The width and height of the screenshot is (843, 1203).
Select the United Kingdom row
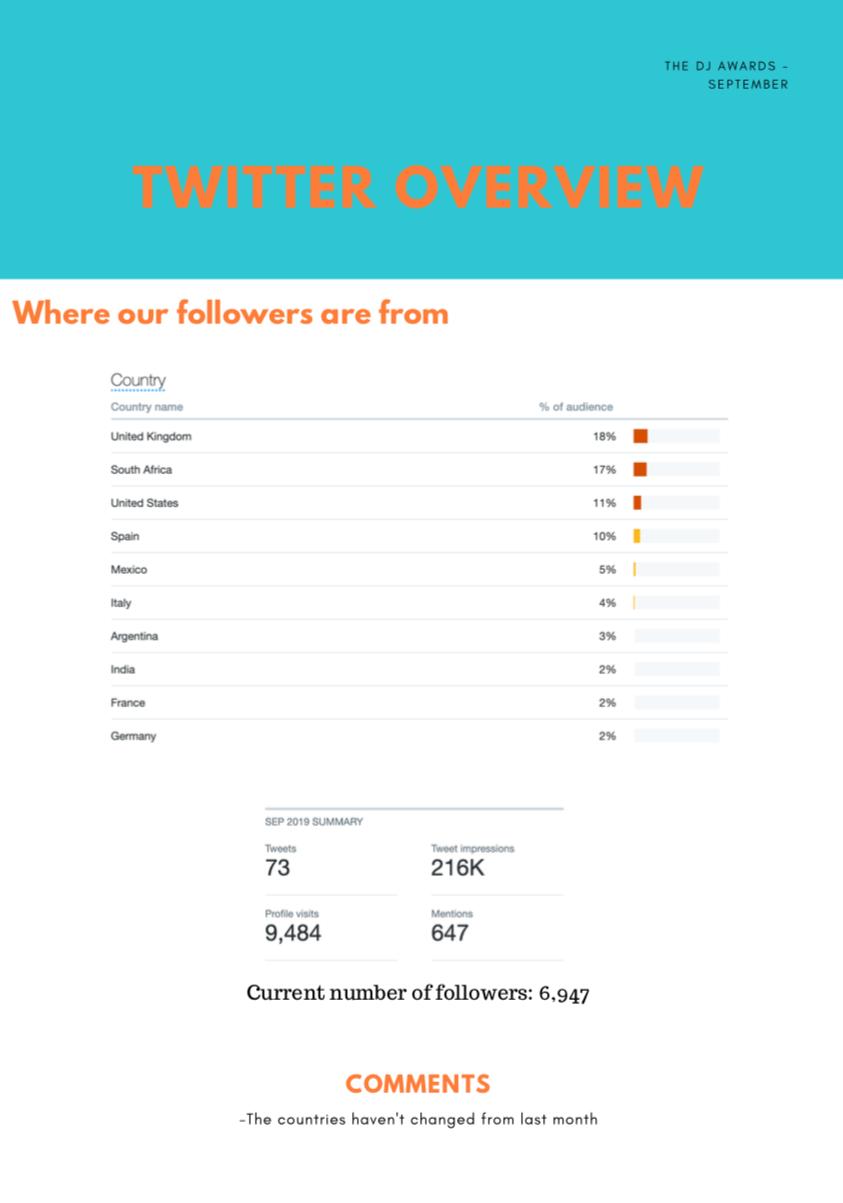pyautogui.click(x=419, y=437)
